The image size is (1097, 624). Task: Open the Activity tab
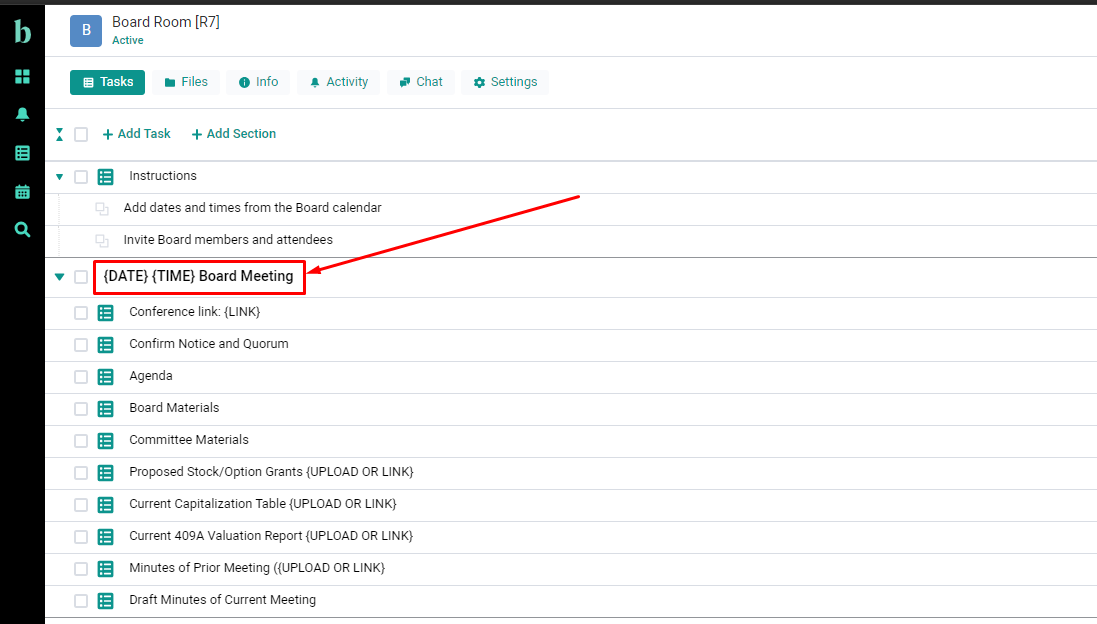[339, 82]
